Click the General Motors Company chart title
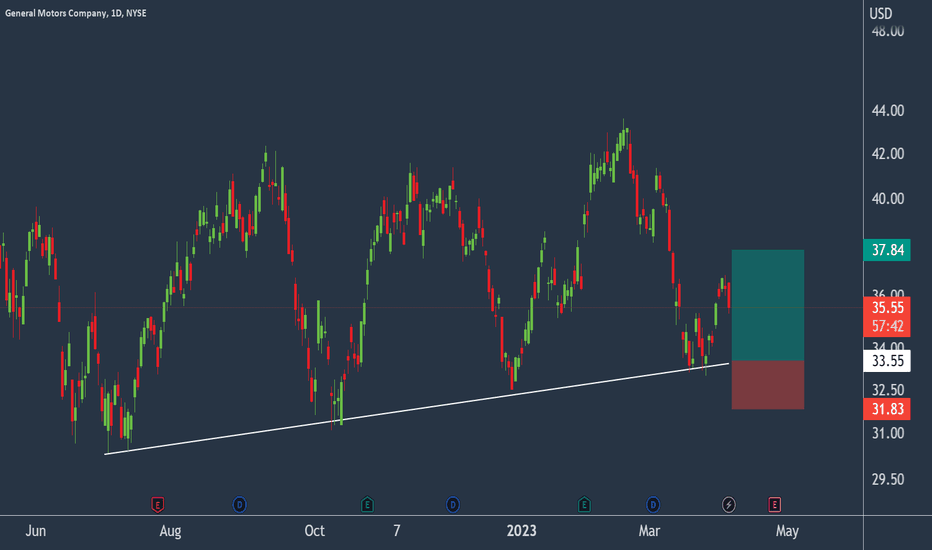The width and height of the screenshot is (932, 550). [75, 13]
